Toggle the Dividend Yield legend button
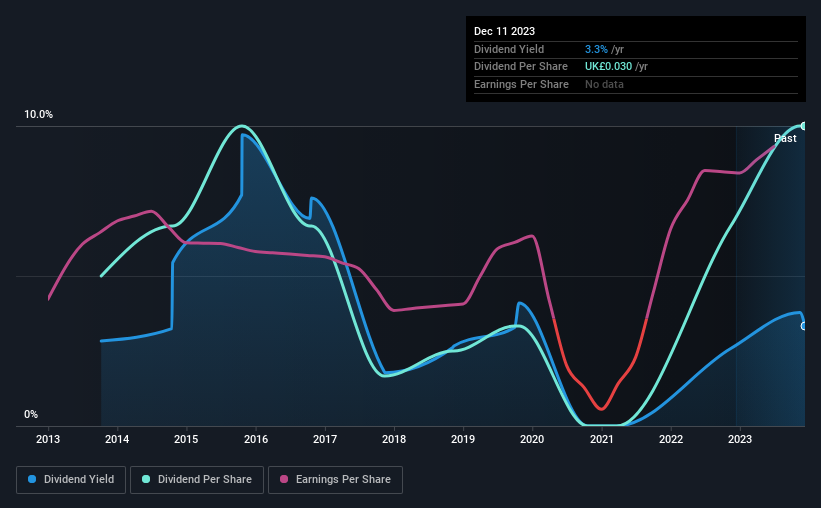This screenshot has width=821, height=508. [71, 480]
